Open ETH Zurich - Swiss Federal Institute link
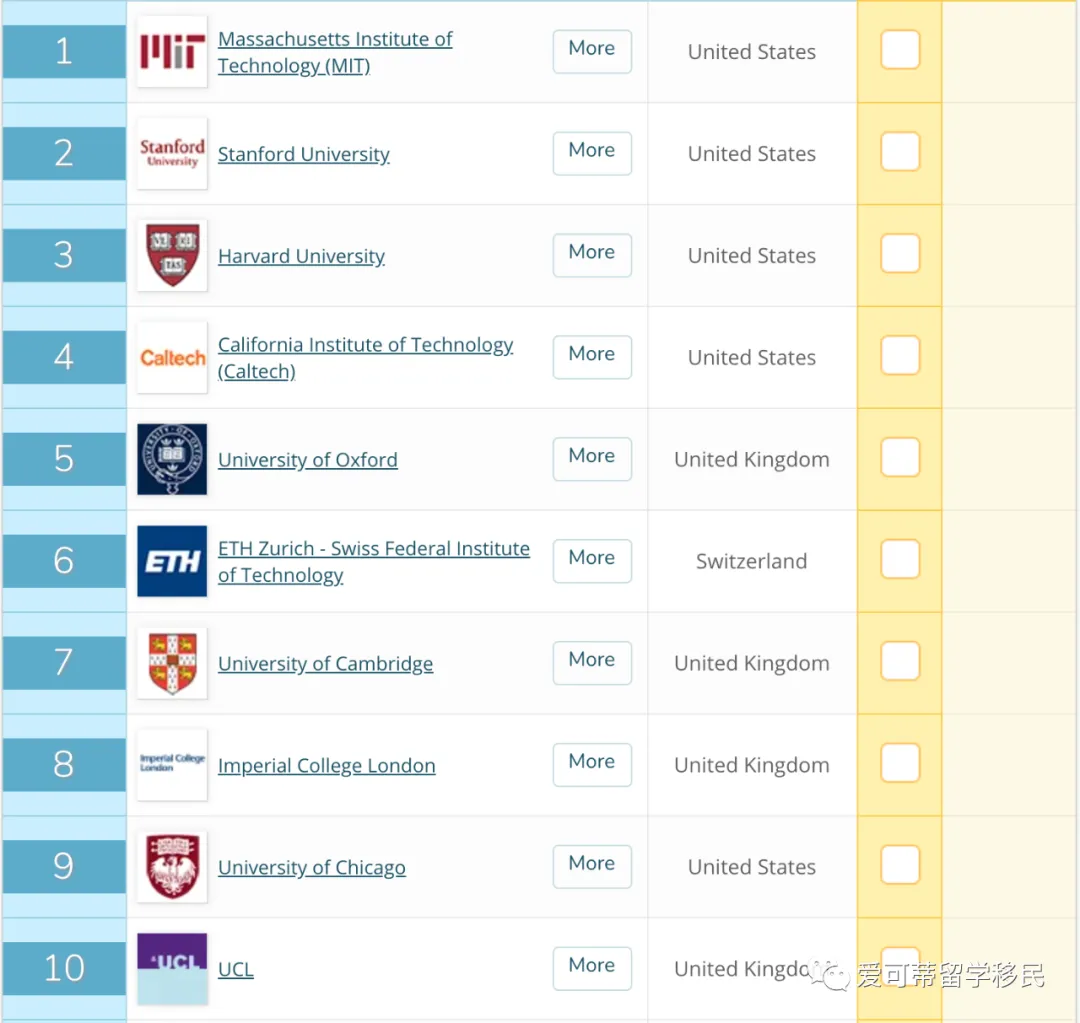This screenshot has height=1023, width=1080. coord(374,561)
